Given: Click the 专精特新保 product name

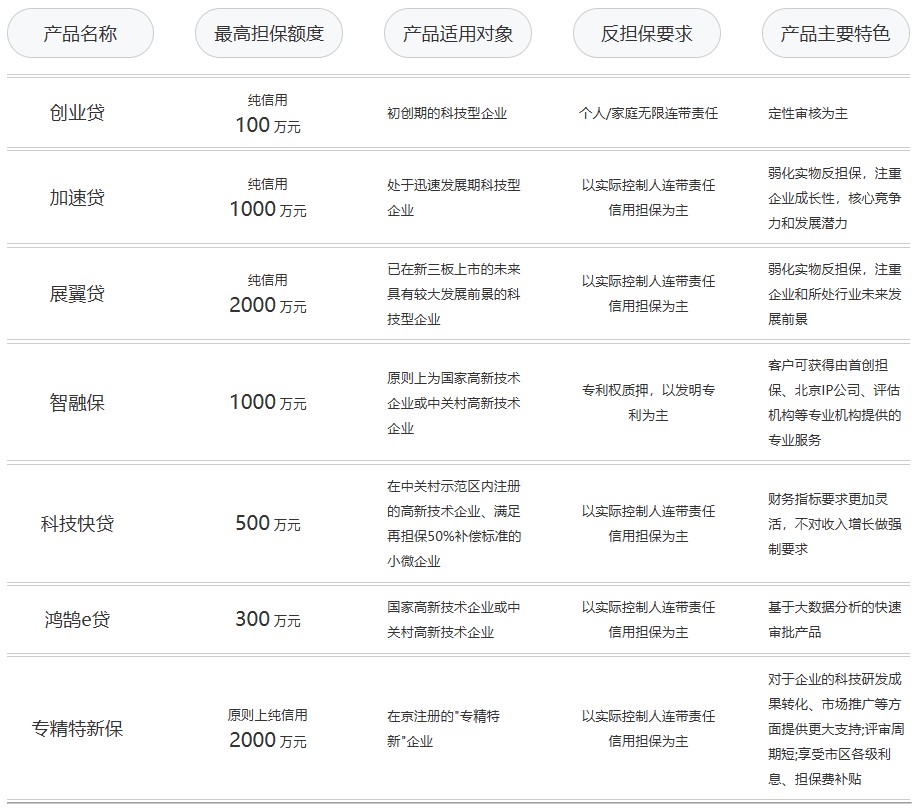Looking at the screenshot, I should click(x=77, y=728).
